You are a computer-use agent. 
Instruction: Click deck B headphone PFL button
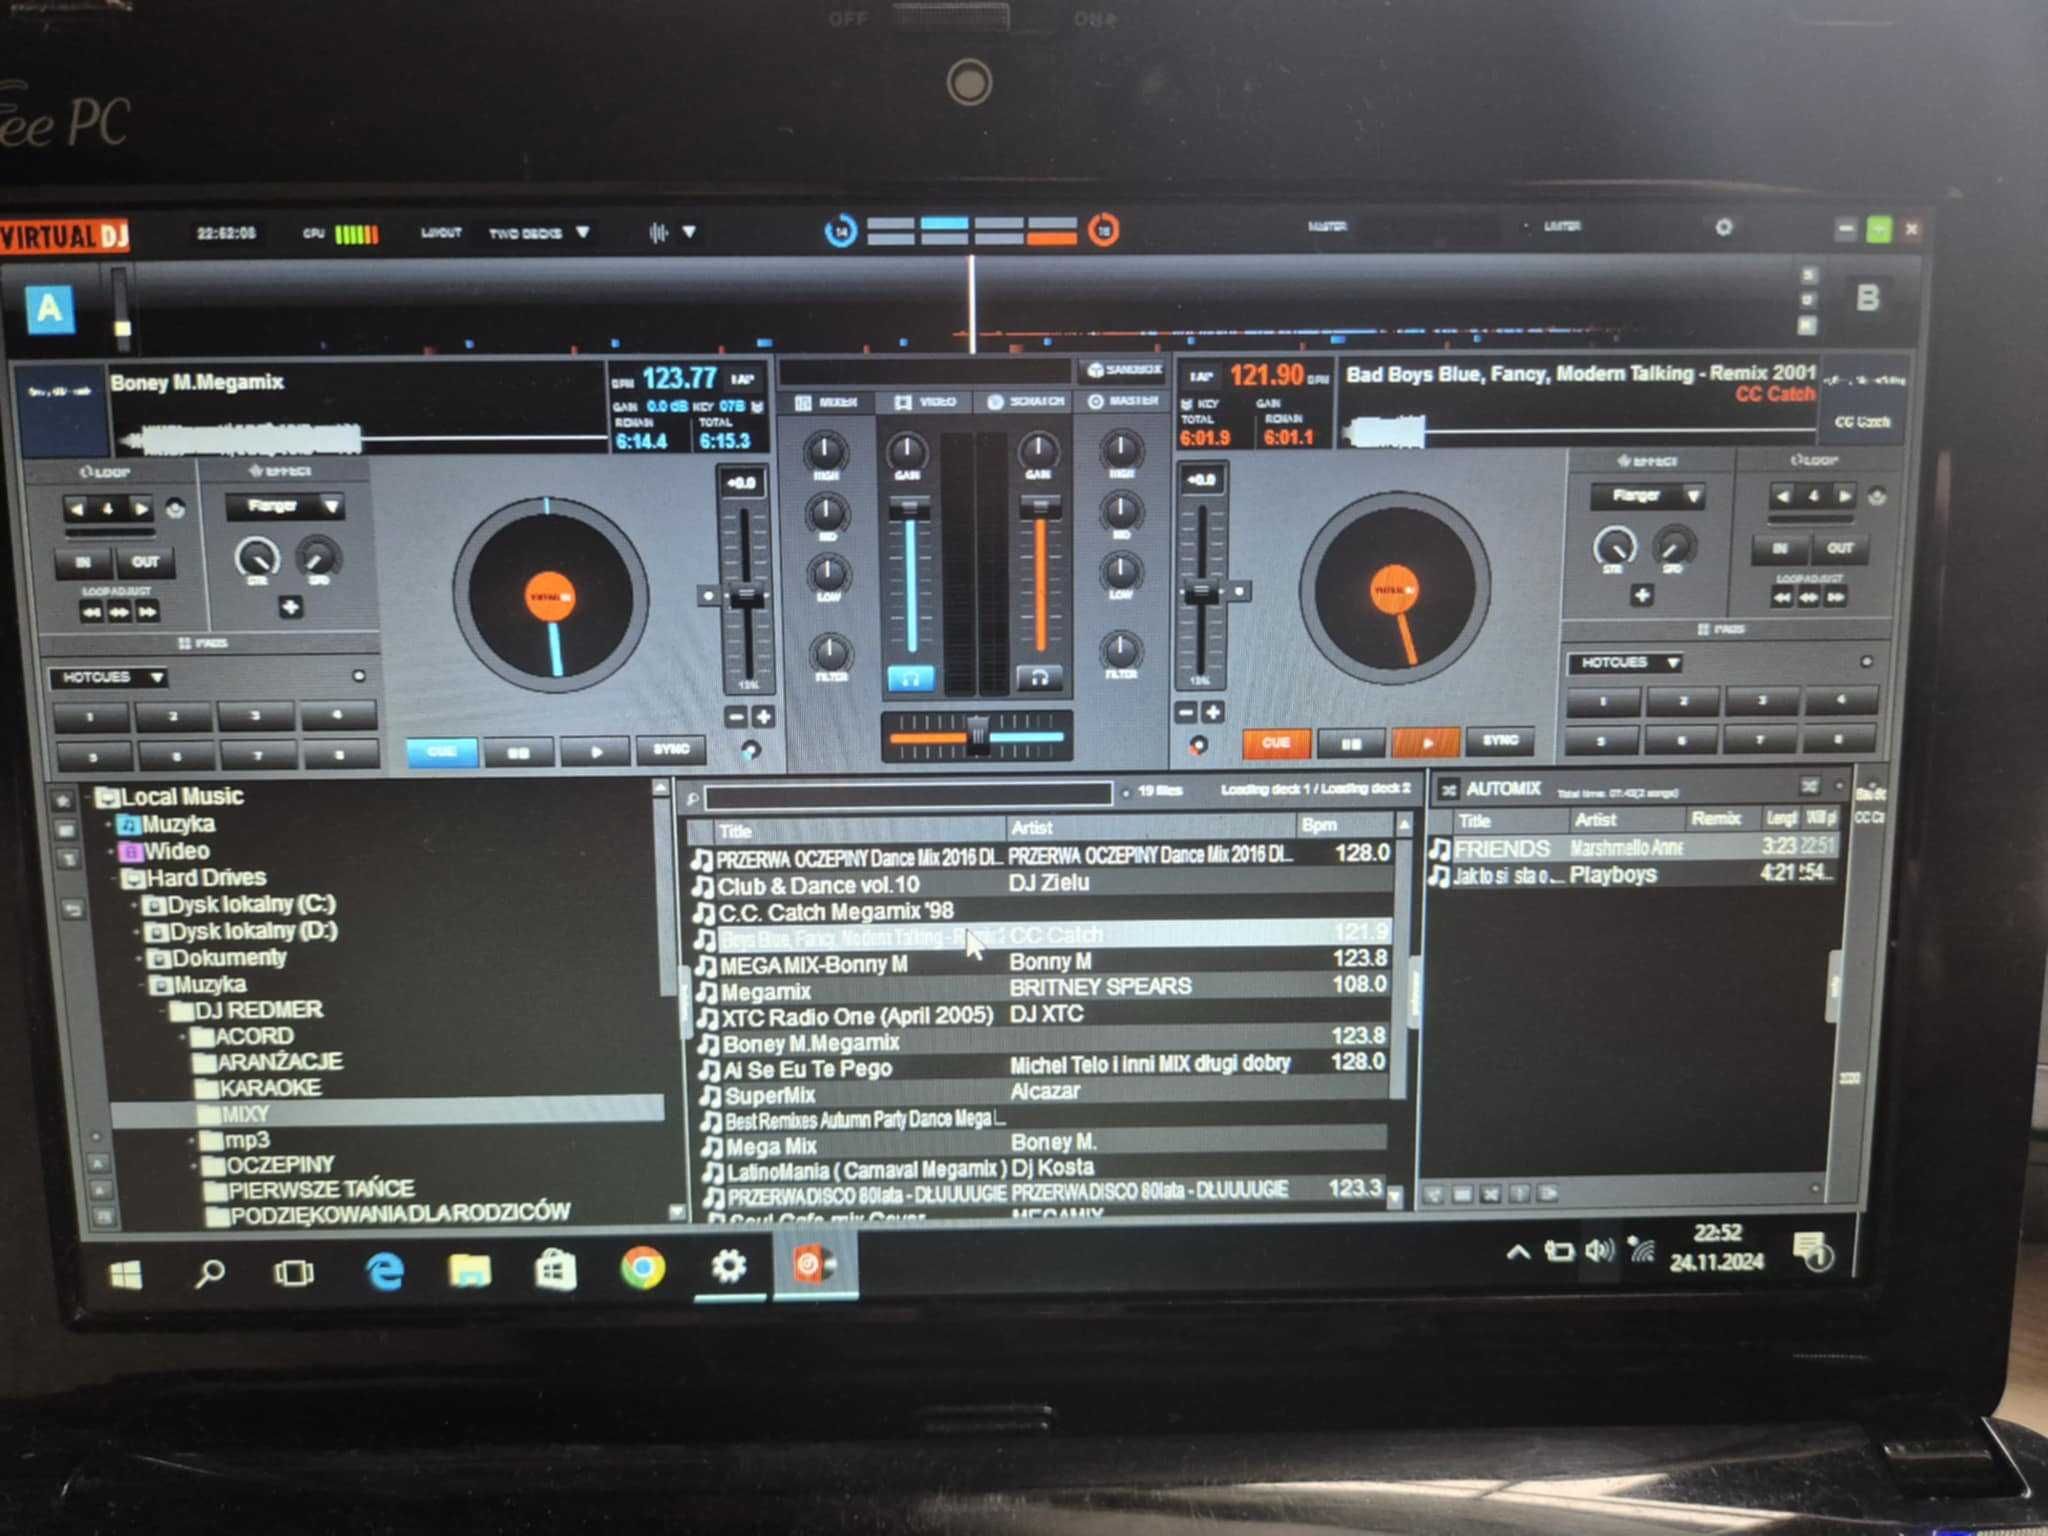pos(1039,678)
